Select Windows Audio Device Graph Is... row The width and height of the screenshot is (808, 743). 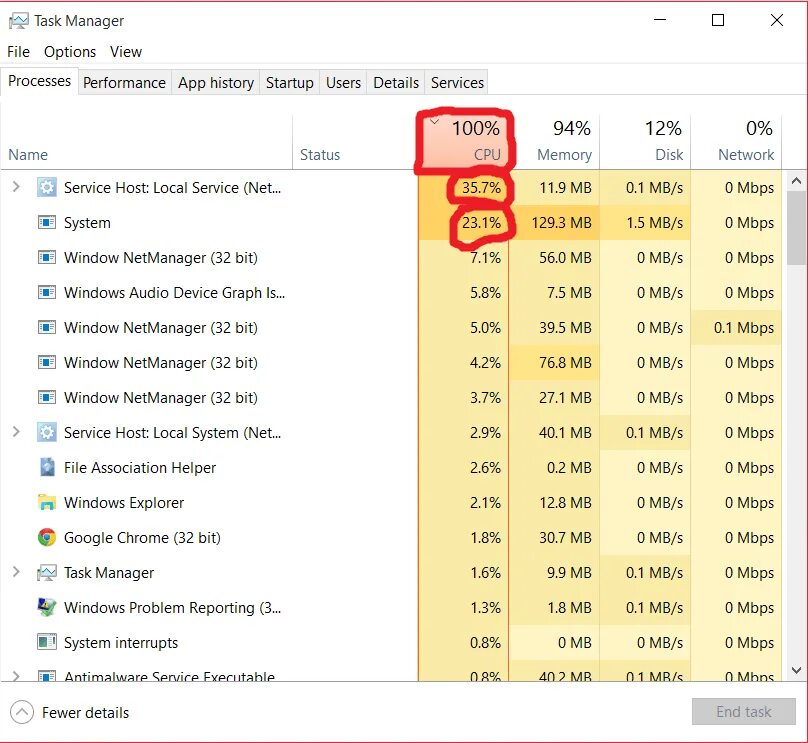point(391,293)
